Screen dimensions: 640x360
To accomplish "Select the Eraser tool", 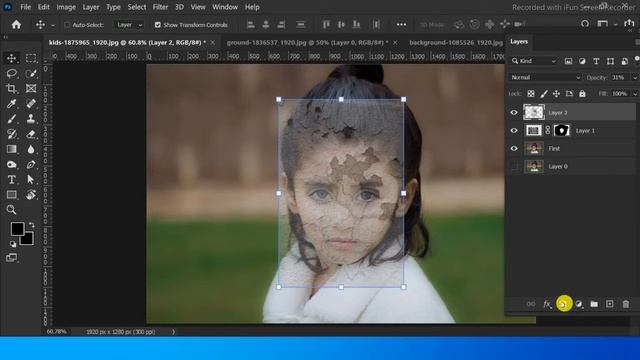I will click(x=31, y=134).
